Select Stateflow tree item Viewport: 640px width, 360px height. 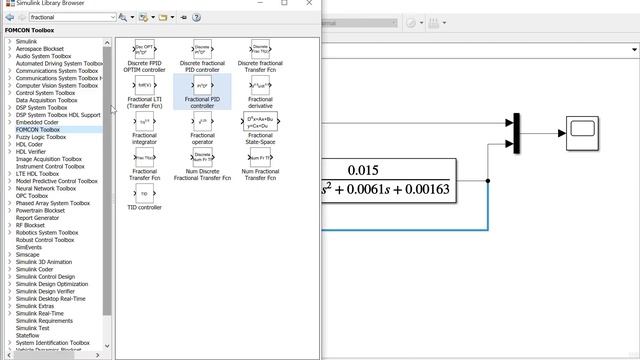pyautogui.click(x=27, y=336)
